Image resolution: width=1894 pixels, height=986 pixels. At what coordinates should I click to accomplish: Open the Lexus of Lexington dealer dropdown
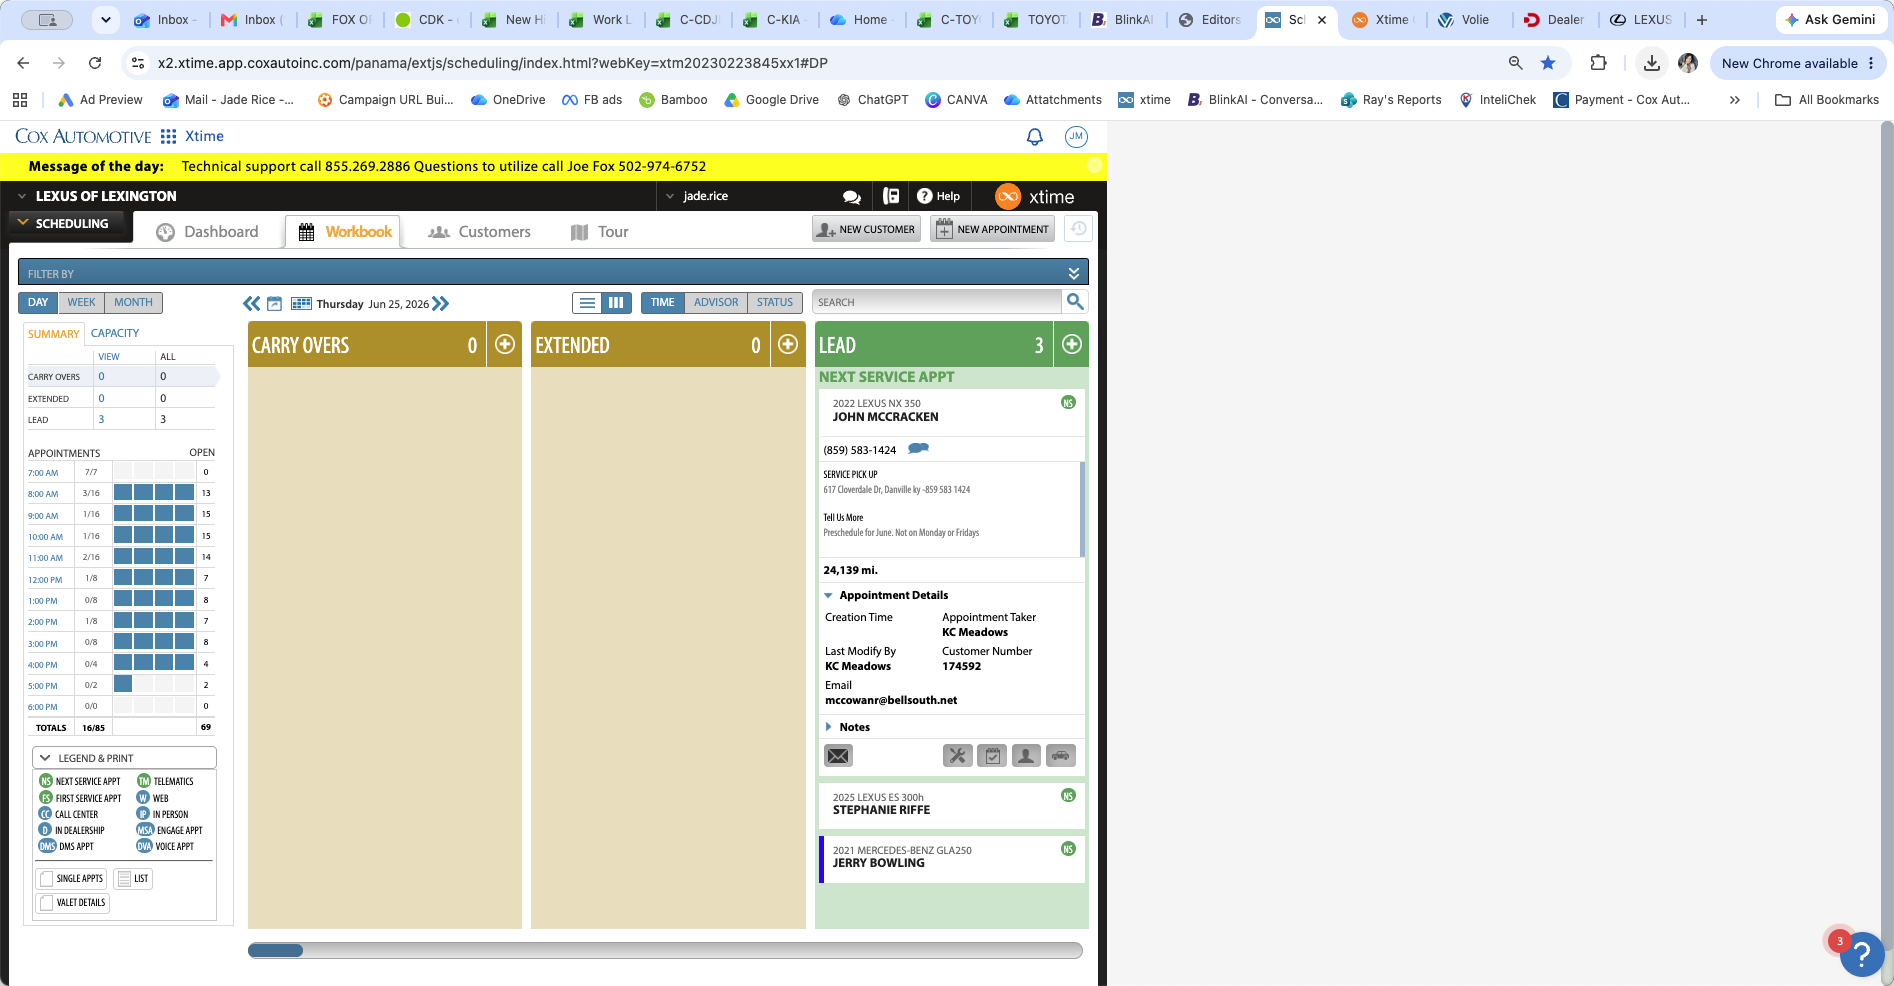point(22,196)
